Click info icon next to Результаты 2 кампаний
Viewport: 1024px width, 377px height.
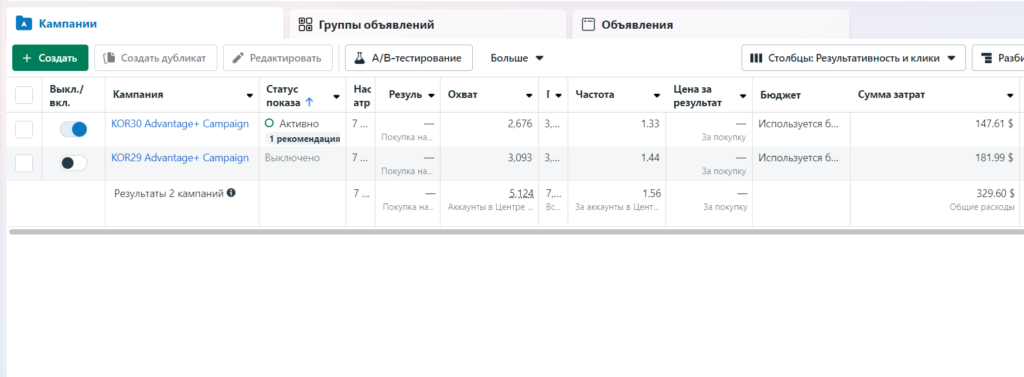click(231, 193)
